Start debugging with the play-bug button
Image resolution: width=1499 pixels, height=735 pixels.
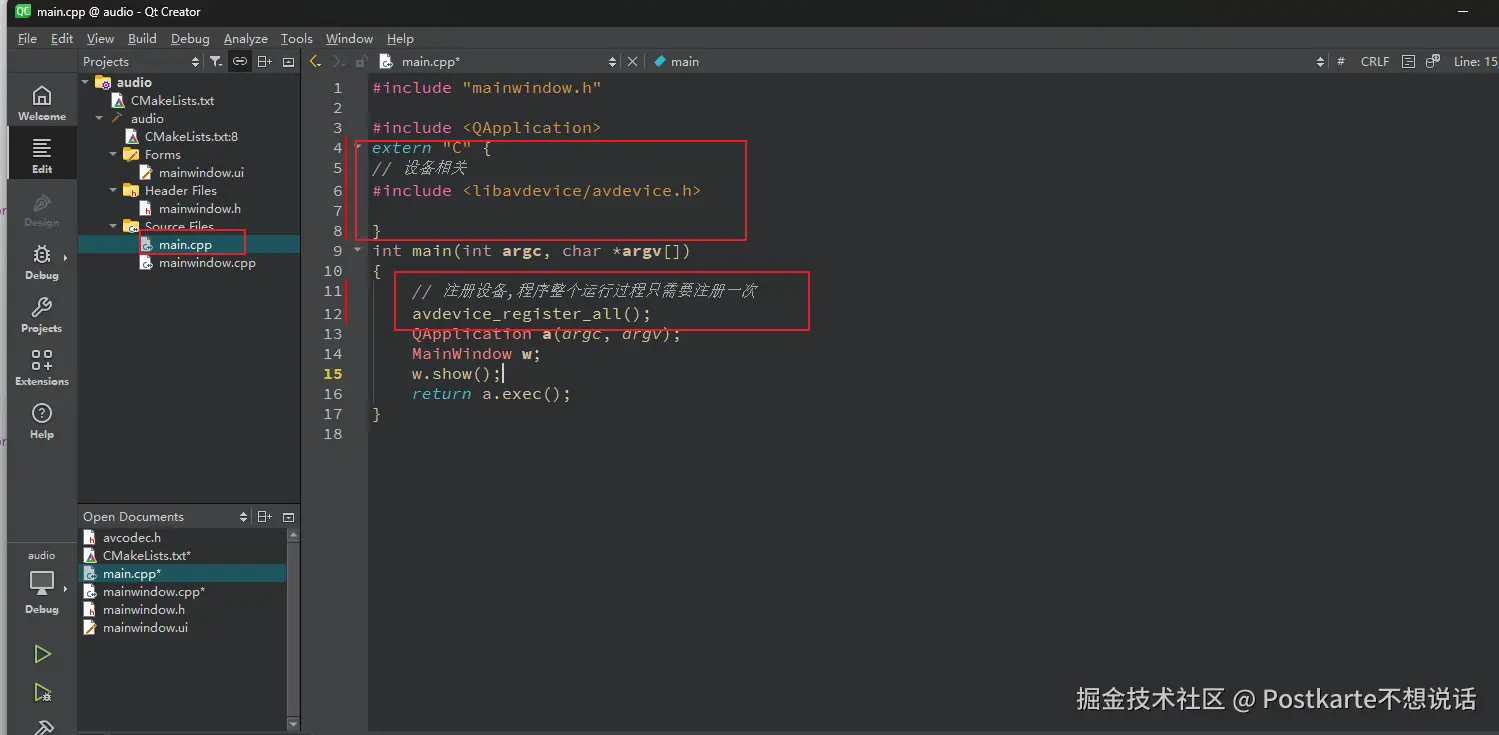[42, 692]
